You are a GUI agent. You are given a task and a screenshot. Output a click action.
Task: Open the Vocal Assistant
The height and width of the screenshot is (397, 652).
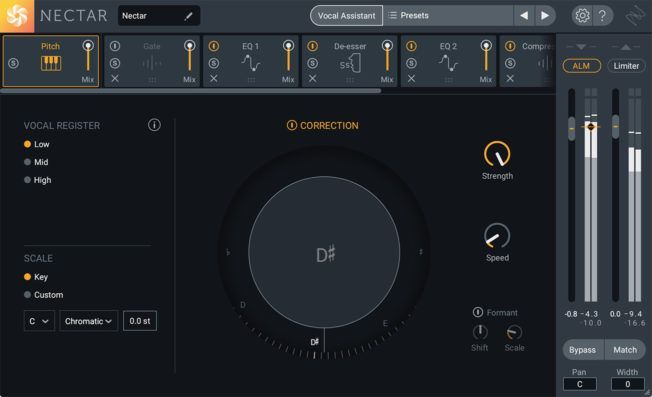click(x=346, y=16)
